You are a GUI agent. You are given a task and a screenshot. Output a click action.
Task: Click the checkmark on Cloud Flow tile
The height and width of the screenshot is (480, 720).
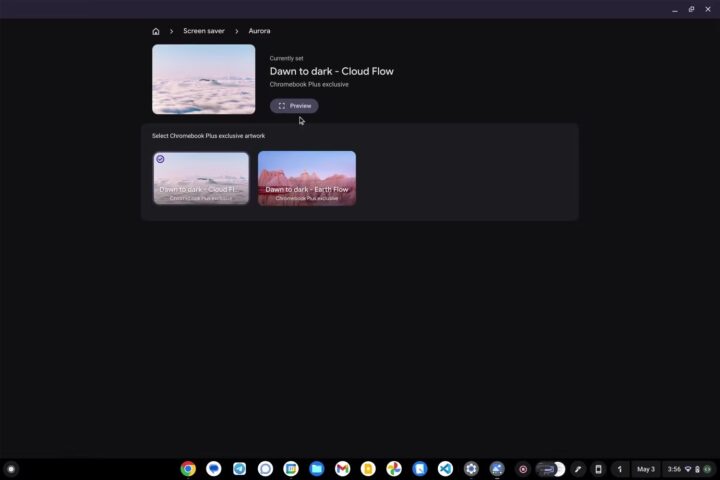click(161, 159)
